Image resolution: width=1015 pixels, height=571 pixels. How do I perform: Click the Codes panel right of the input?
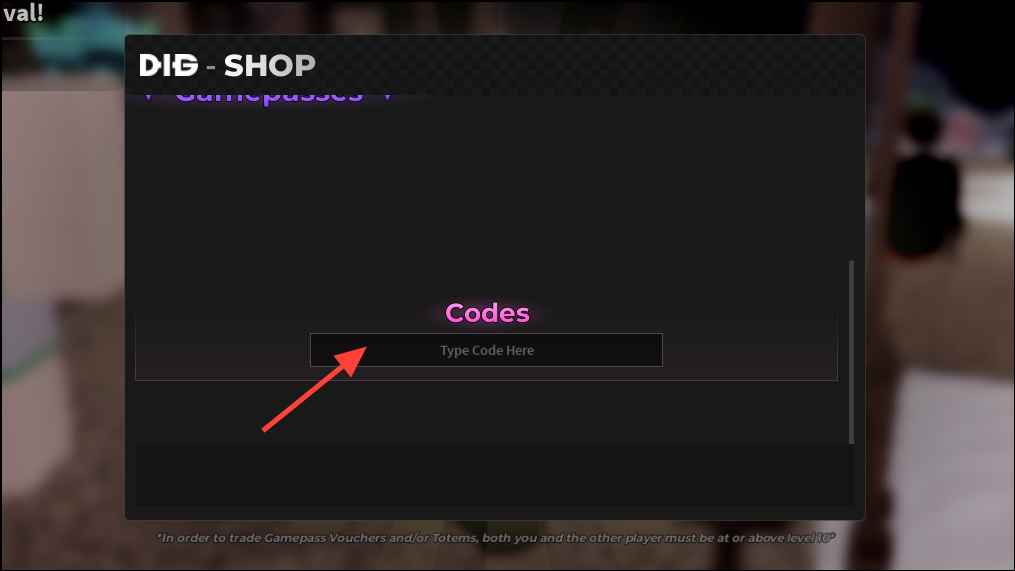(750, 350)
